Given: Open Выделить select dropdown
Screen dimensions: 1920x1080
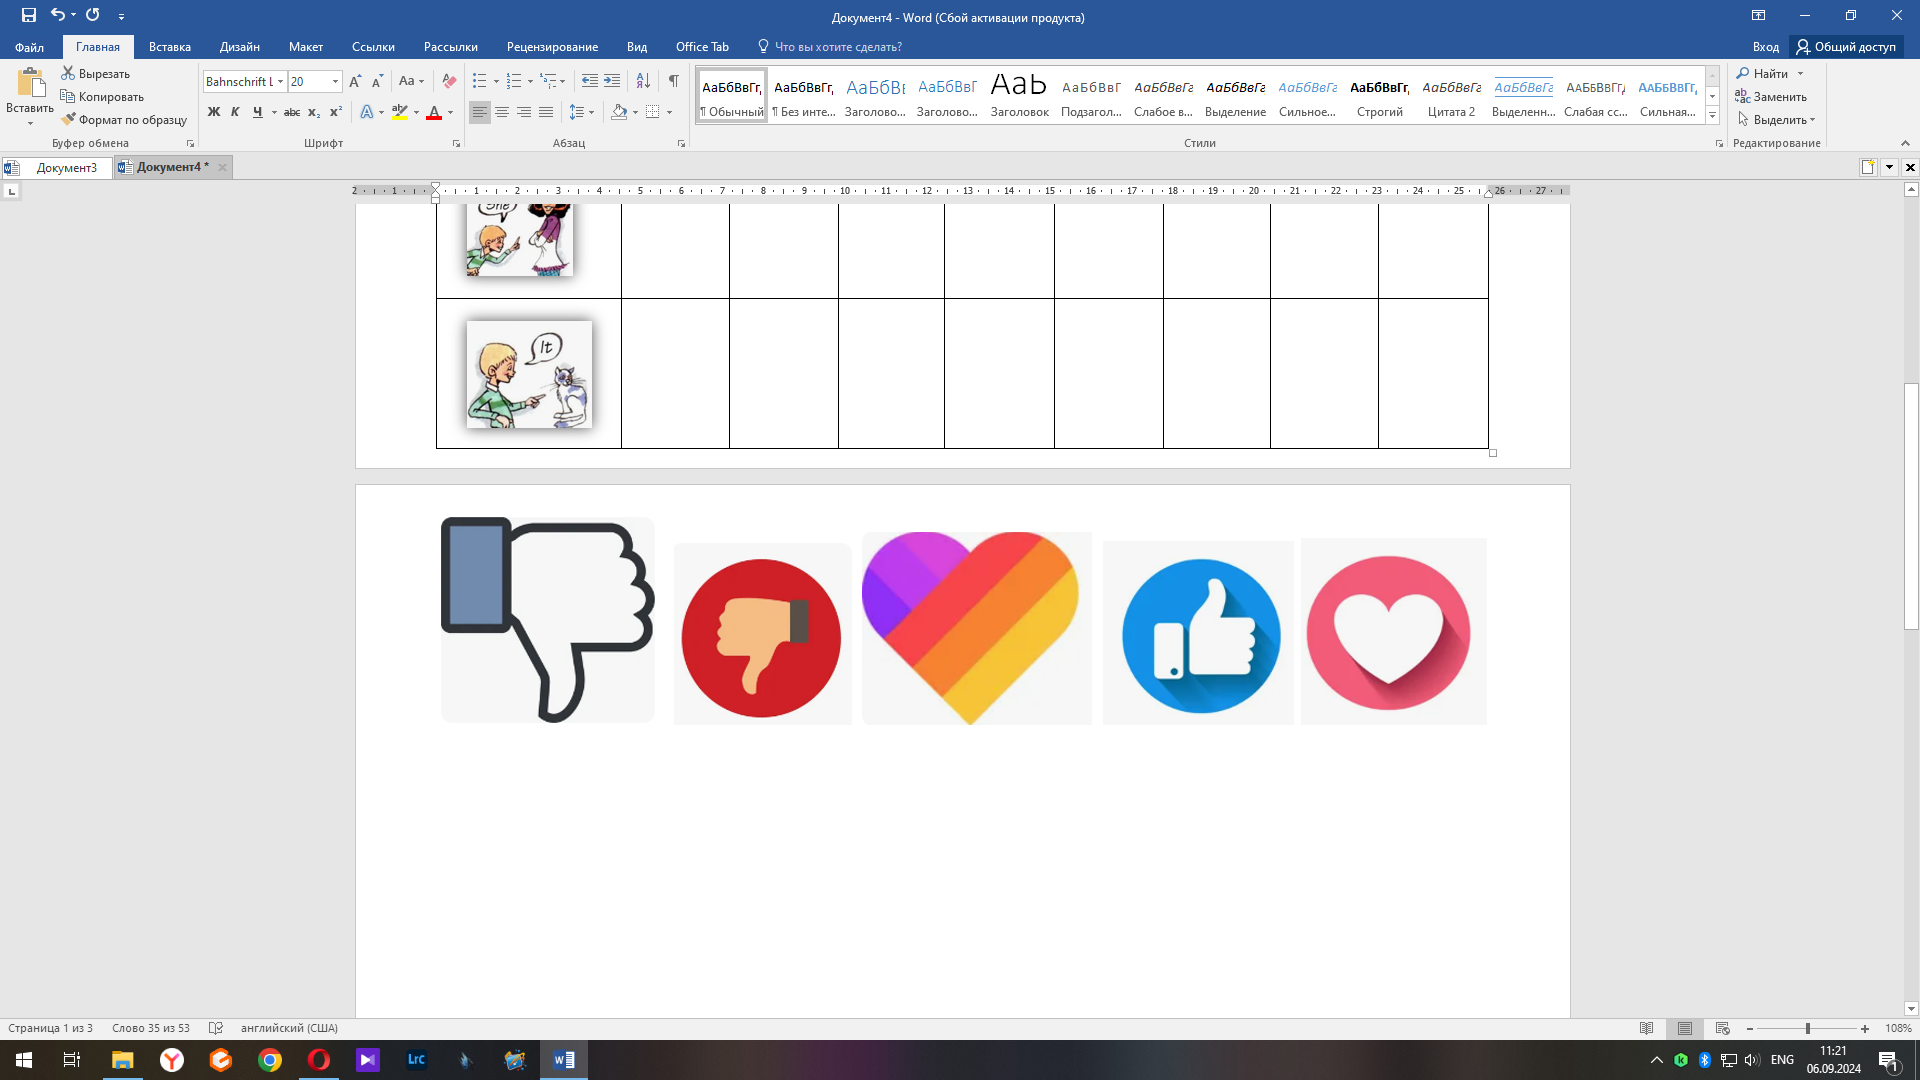Looking at the screenshot, I should pos(1776,120).
